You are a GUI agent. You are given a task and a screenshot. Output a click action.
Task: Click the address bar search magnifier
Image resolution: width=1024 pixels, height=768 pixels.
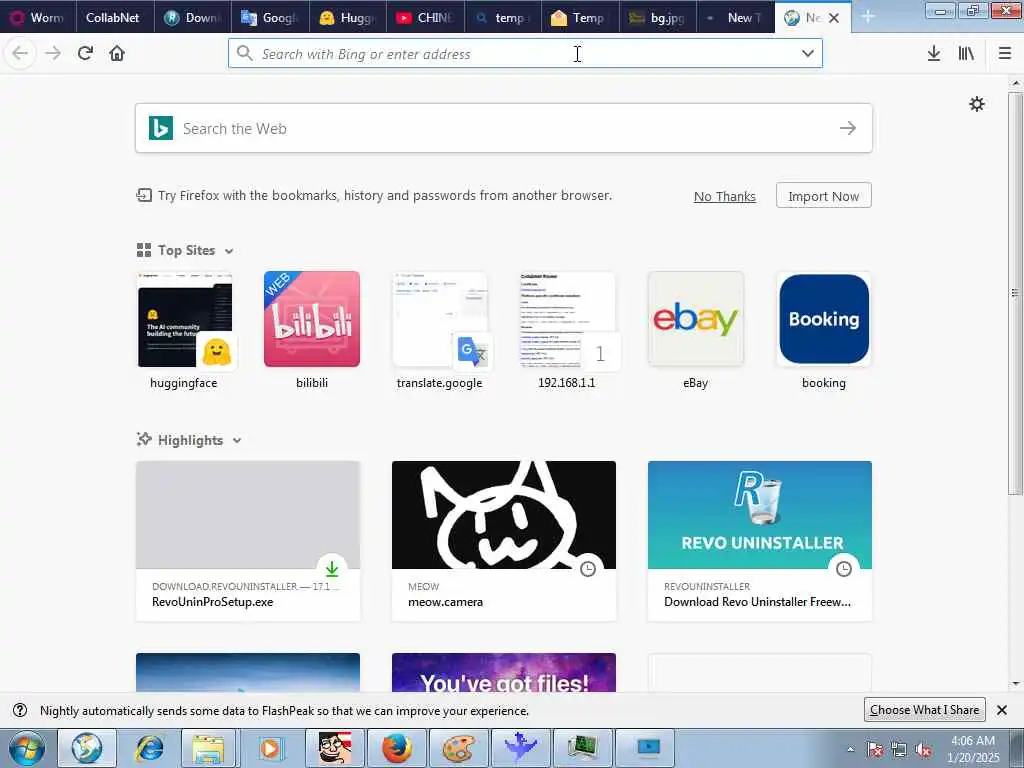[x=244, y=53]
